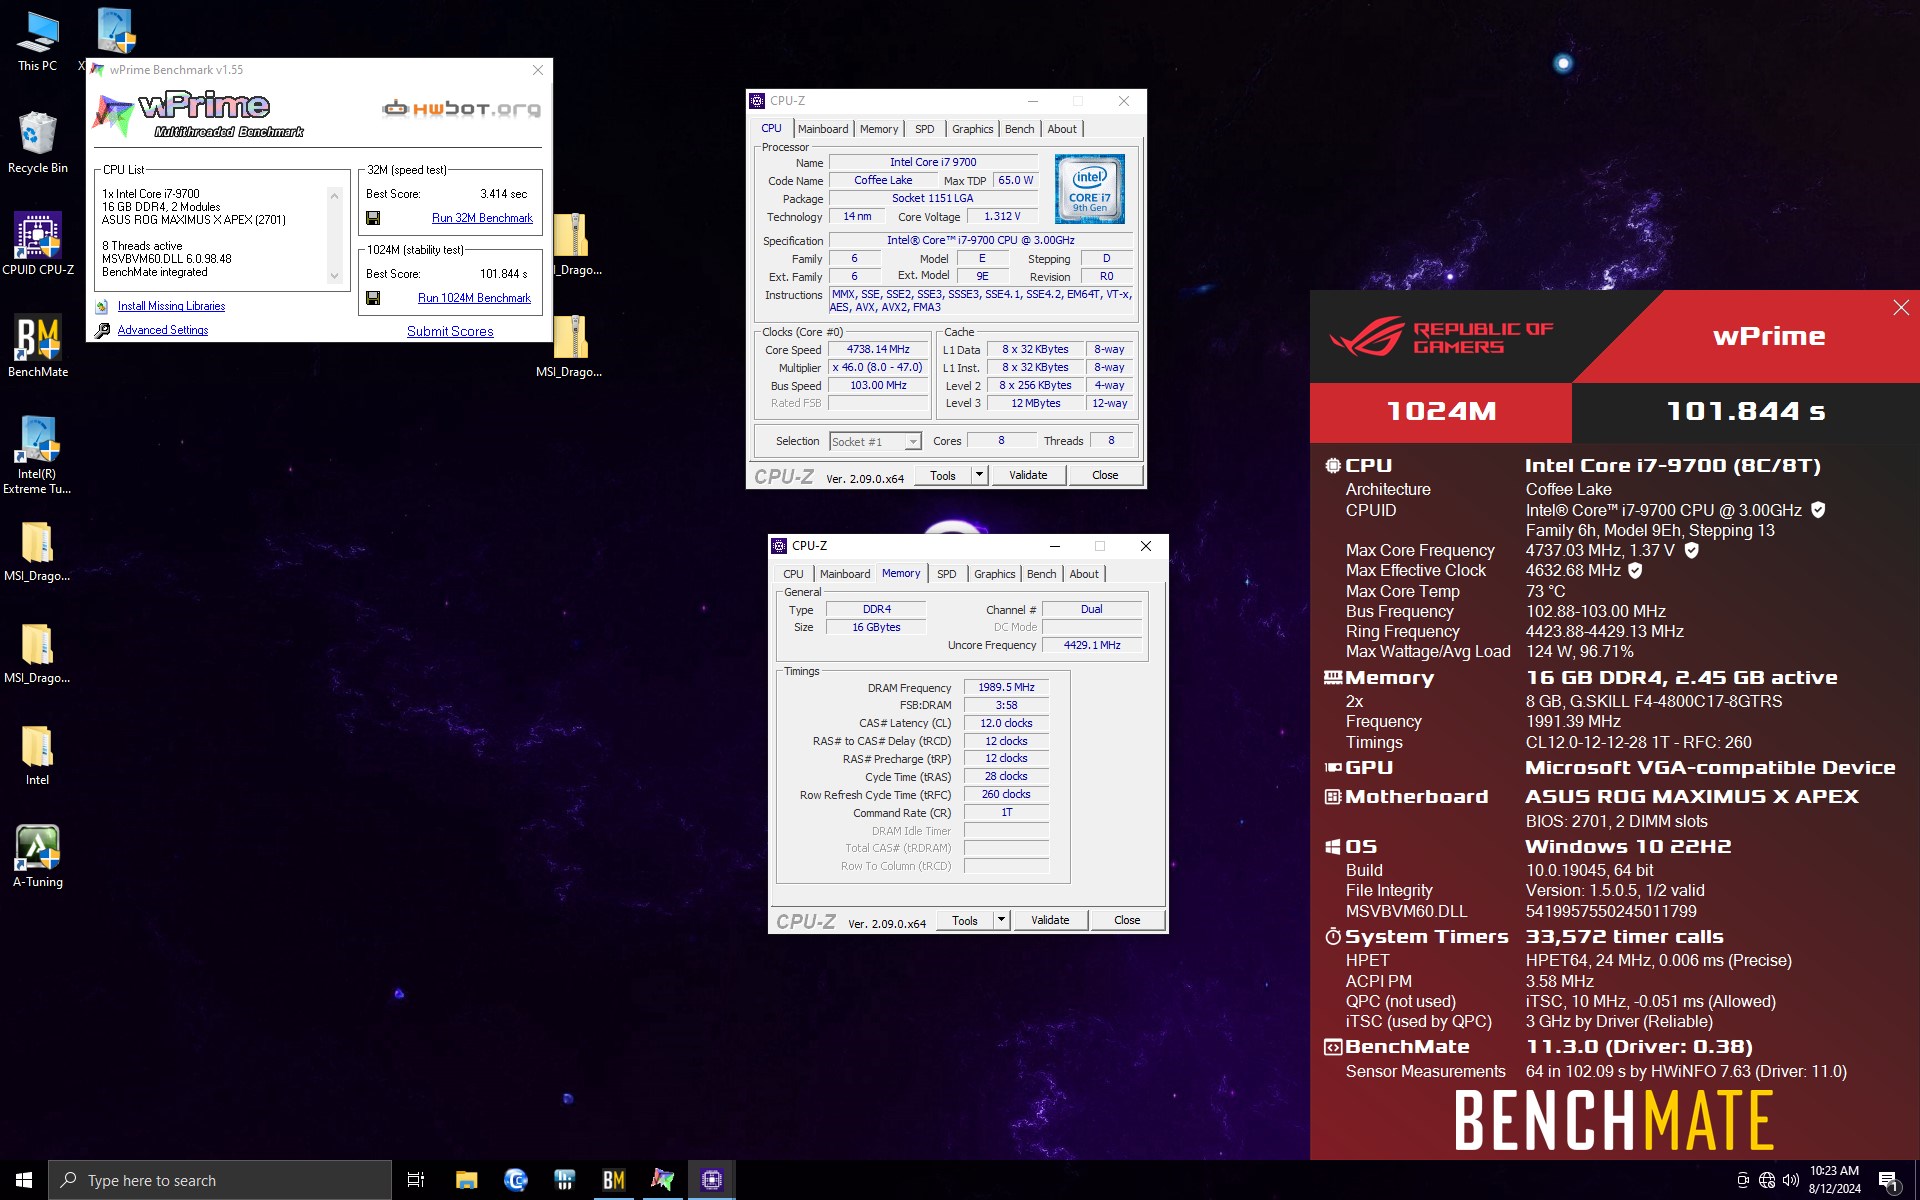The width and height of the screenshot is (1920, 1200).
Task: Open This PC desktop icon
Action: 37,41
